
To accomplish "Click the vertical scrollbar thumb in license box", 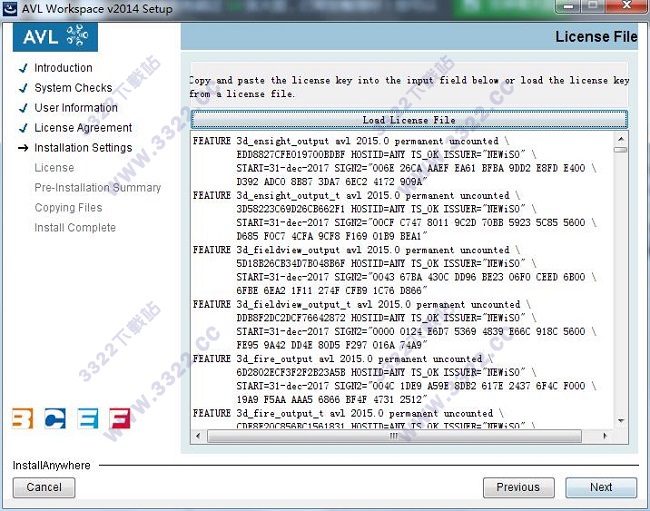I will pos(621,150).
